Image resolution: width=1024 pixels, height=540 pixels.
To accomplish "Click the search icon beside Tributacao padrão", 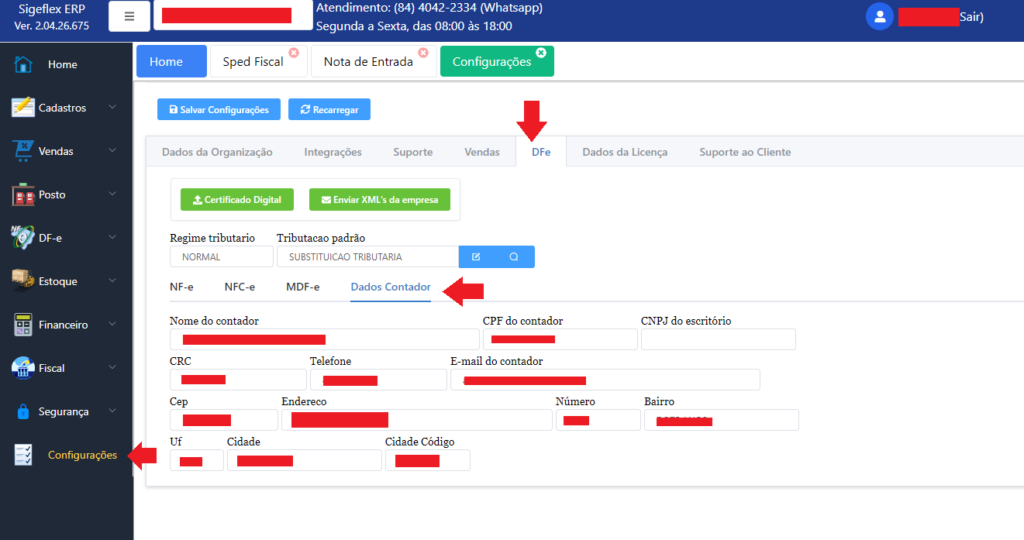I will coord(515,257).
